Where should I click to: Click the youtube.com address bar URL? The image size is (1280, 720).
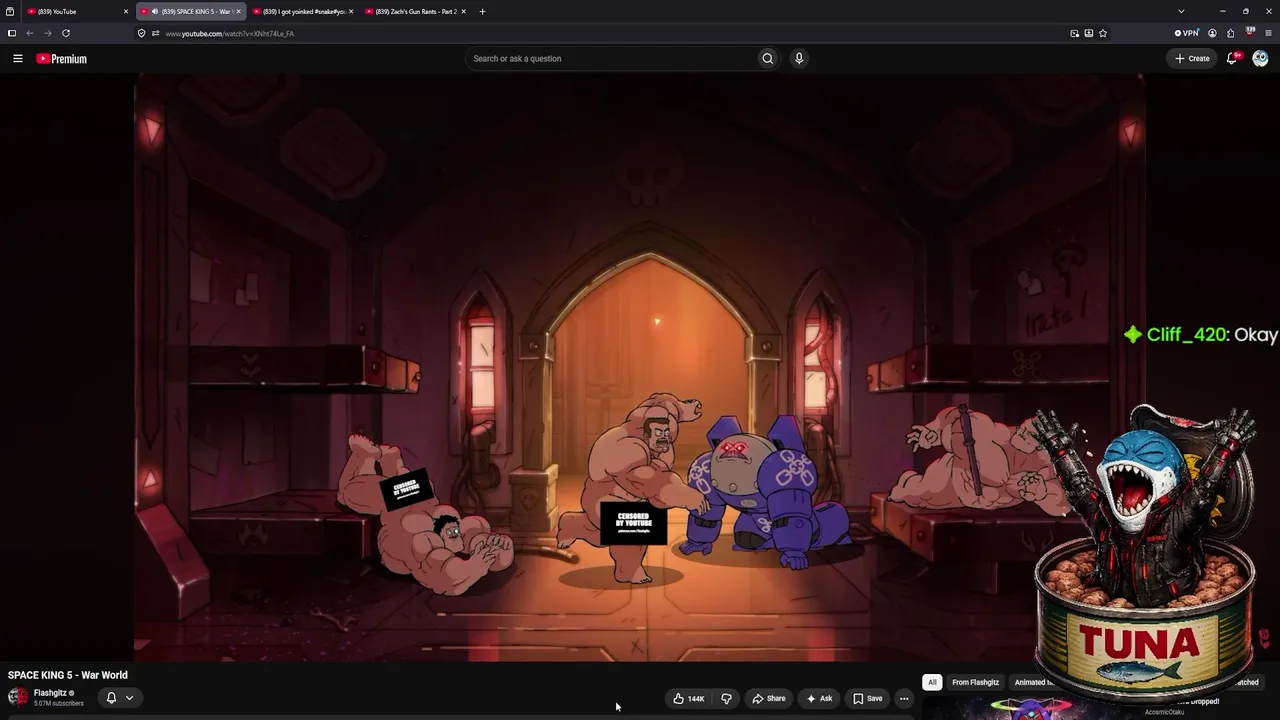[x=229, y=33]
